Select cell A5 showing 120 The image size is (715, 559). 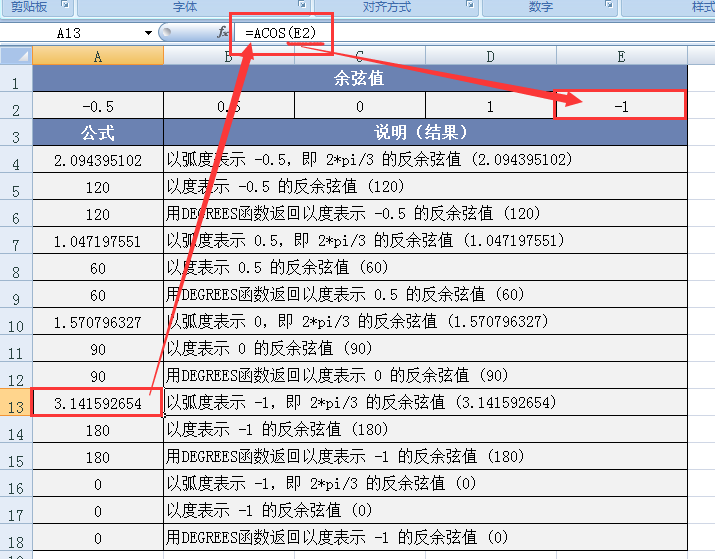98,186
